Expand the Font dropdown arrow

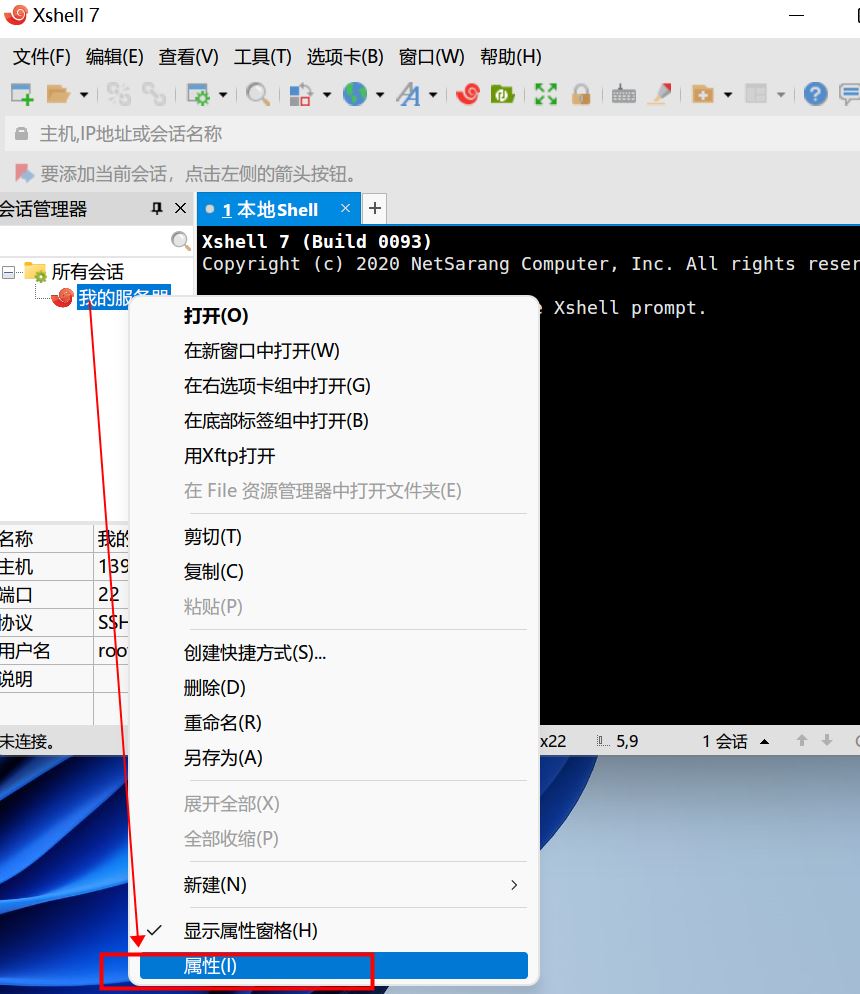[x=433, y=95]
